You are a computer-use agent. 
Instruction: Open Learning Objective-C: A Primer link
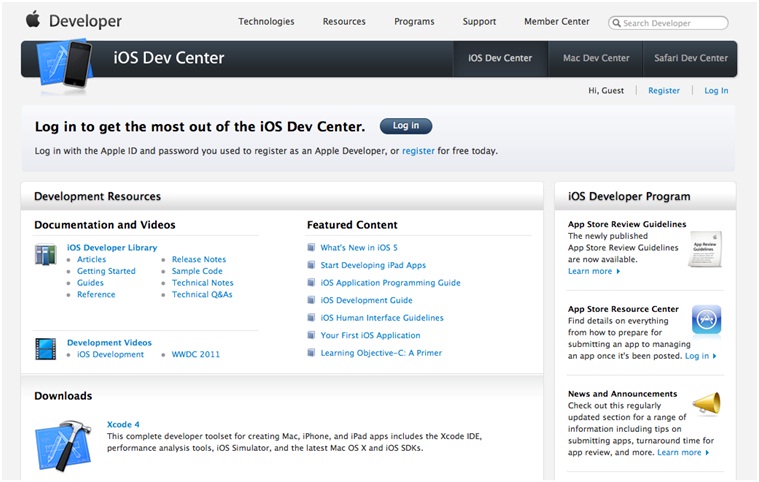(381, 353)
